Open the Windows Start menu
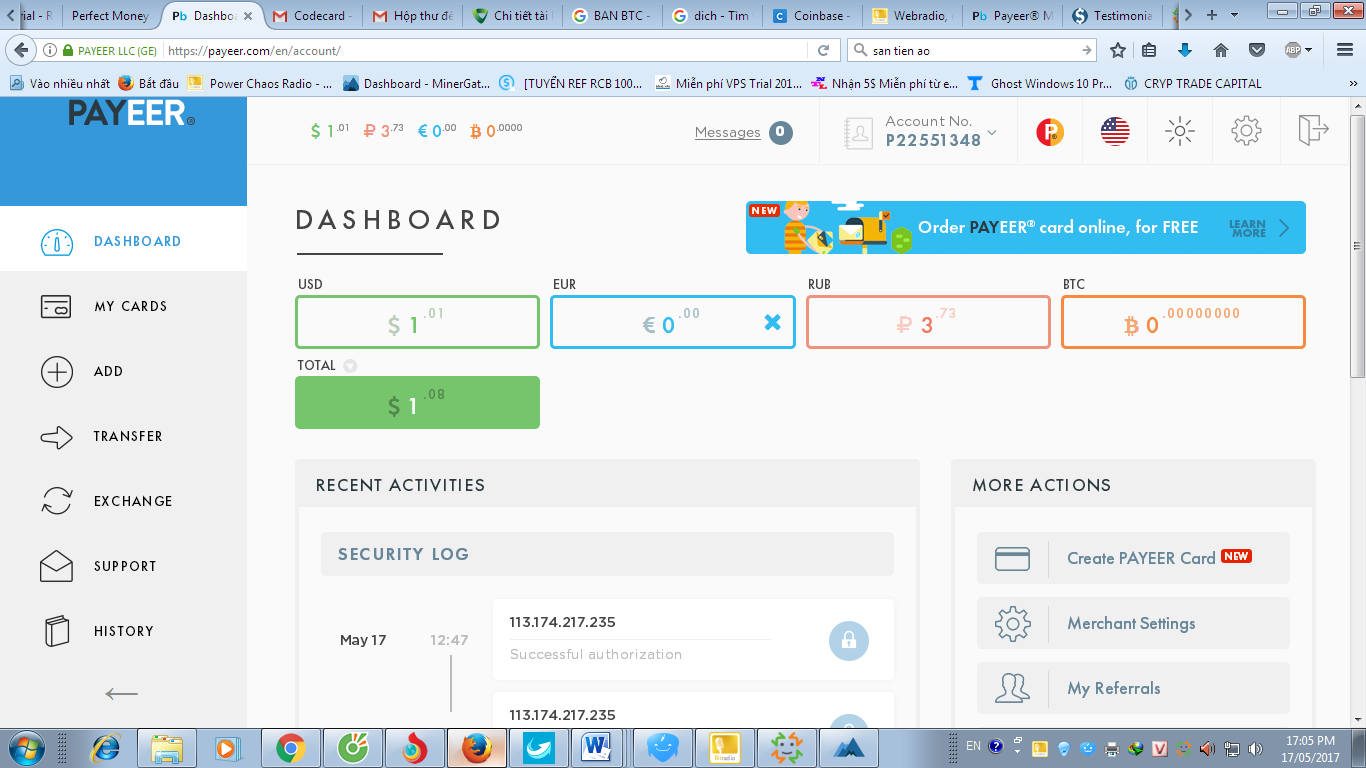The width and height of the screenshot is (1366, 768). click(25, 747)
